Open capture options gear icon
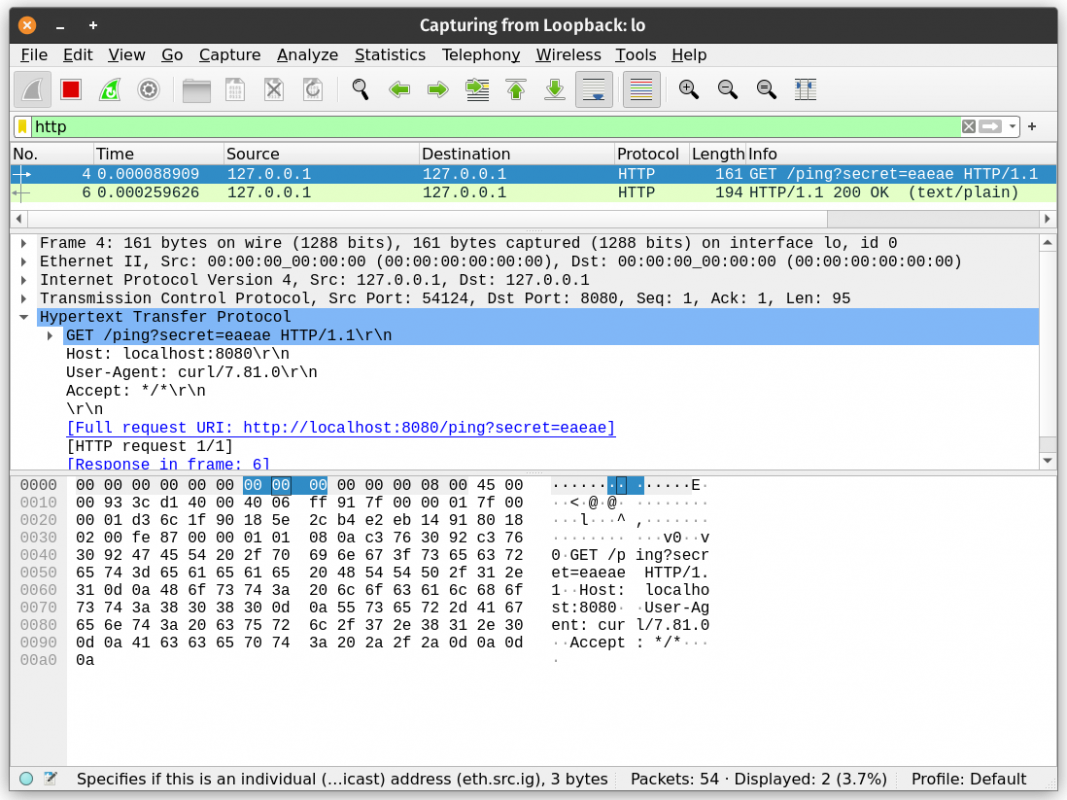Screen dimensions: 1067x800 [148, 90]
